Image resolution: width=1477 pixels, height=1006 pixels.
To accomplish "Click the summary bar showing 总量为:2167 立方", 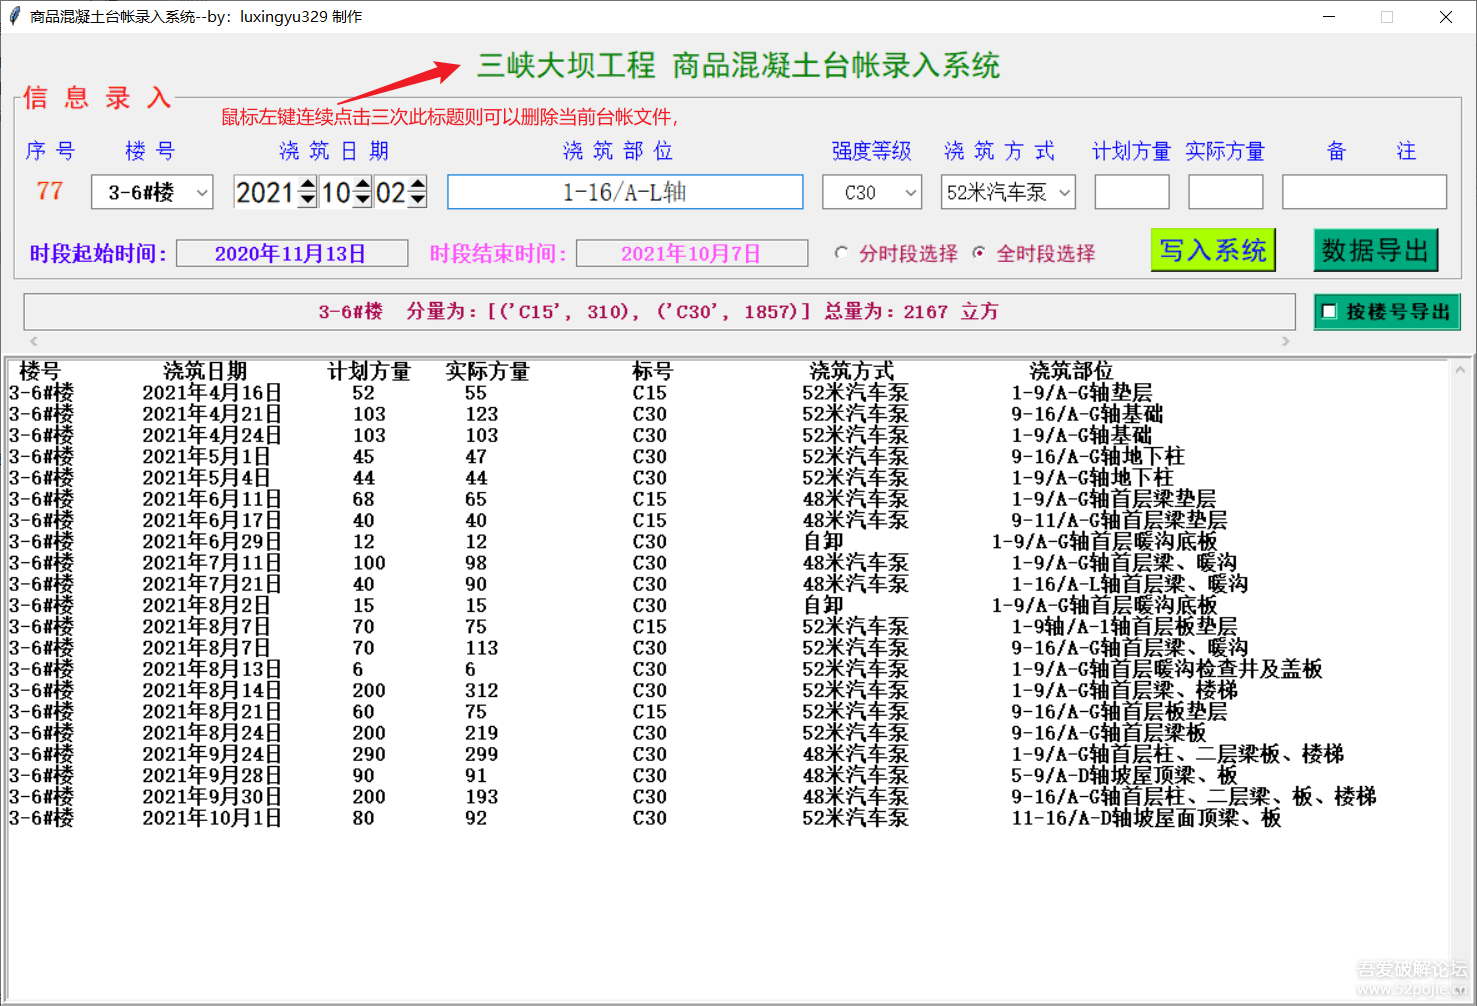I will (659, 312).
